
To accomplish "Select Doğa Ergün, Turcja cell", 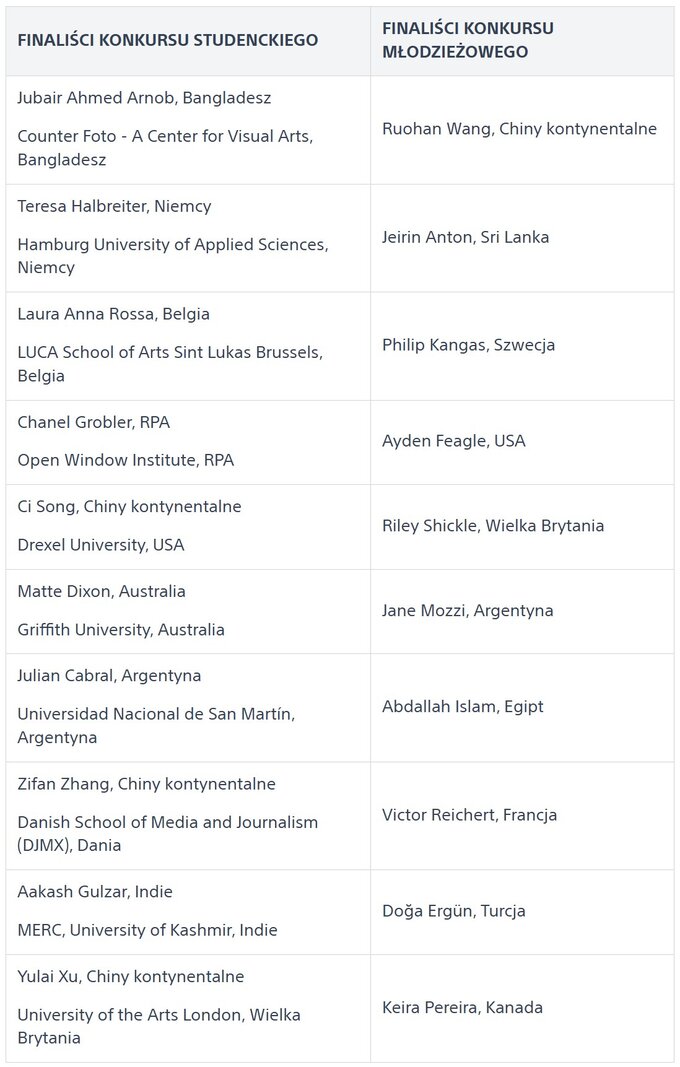I will (453, 911).
